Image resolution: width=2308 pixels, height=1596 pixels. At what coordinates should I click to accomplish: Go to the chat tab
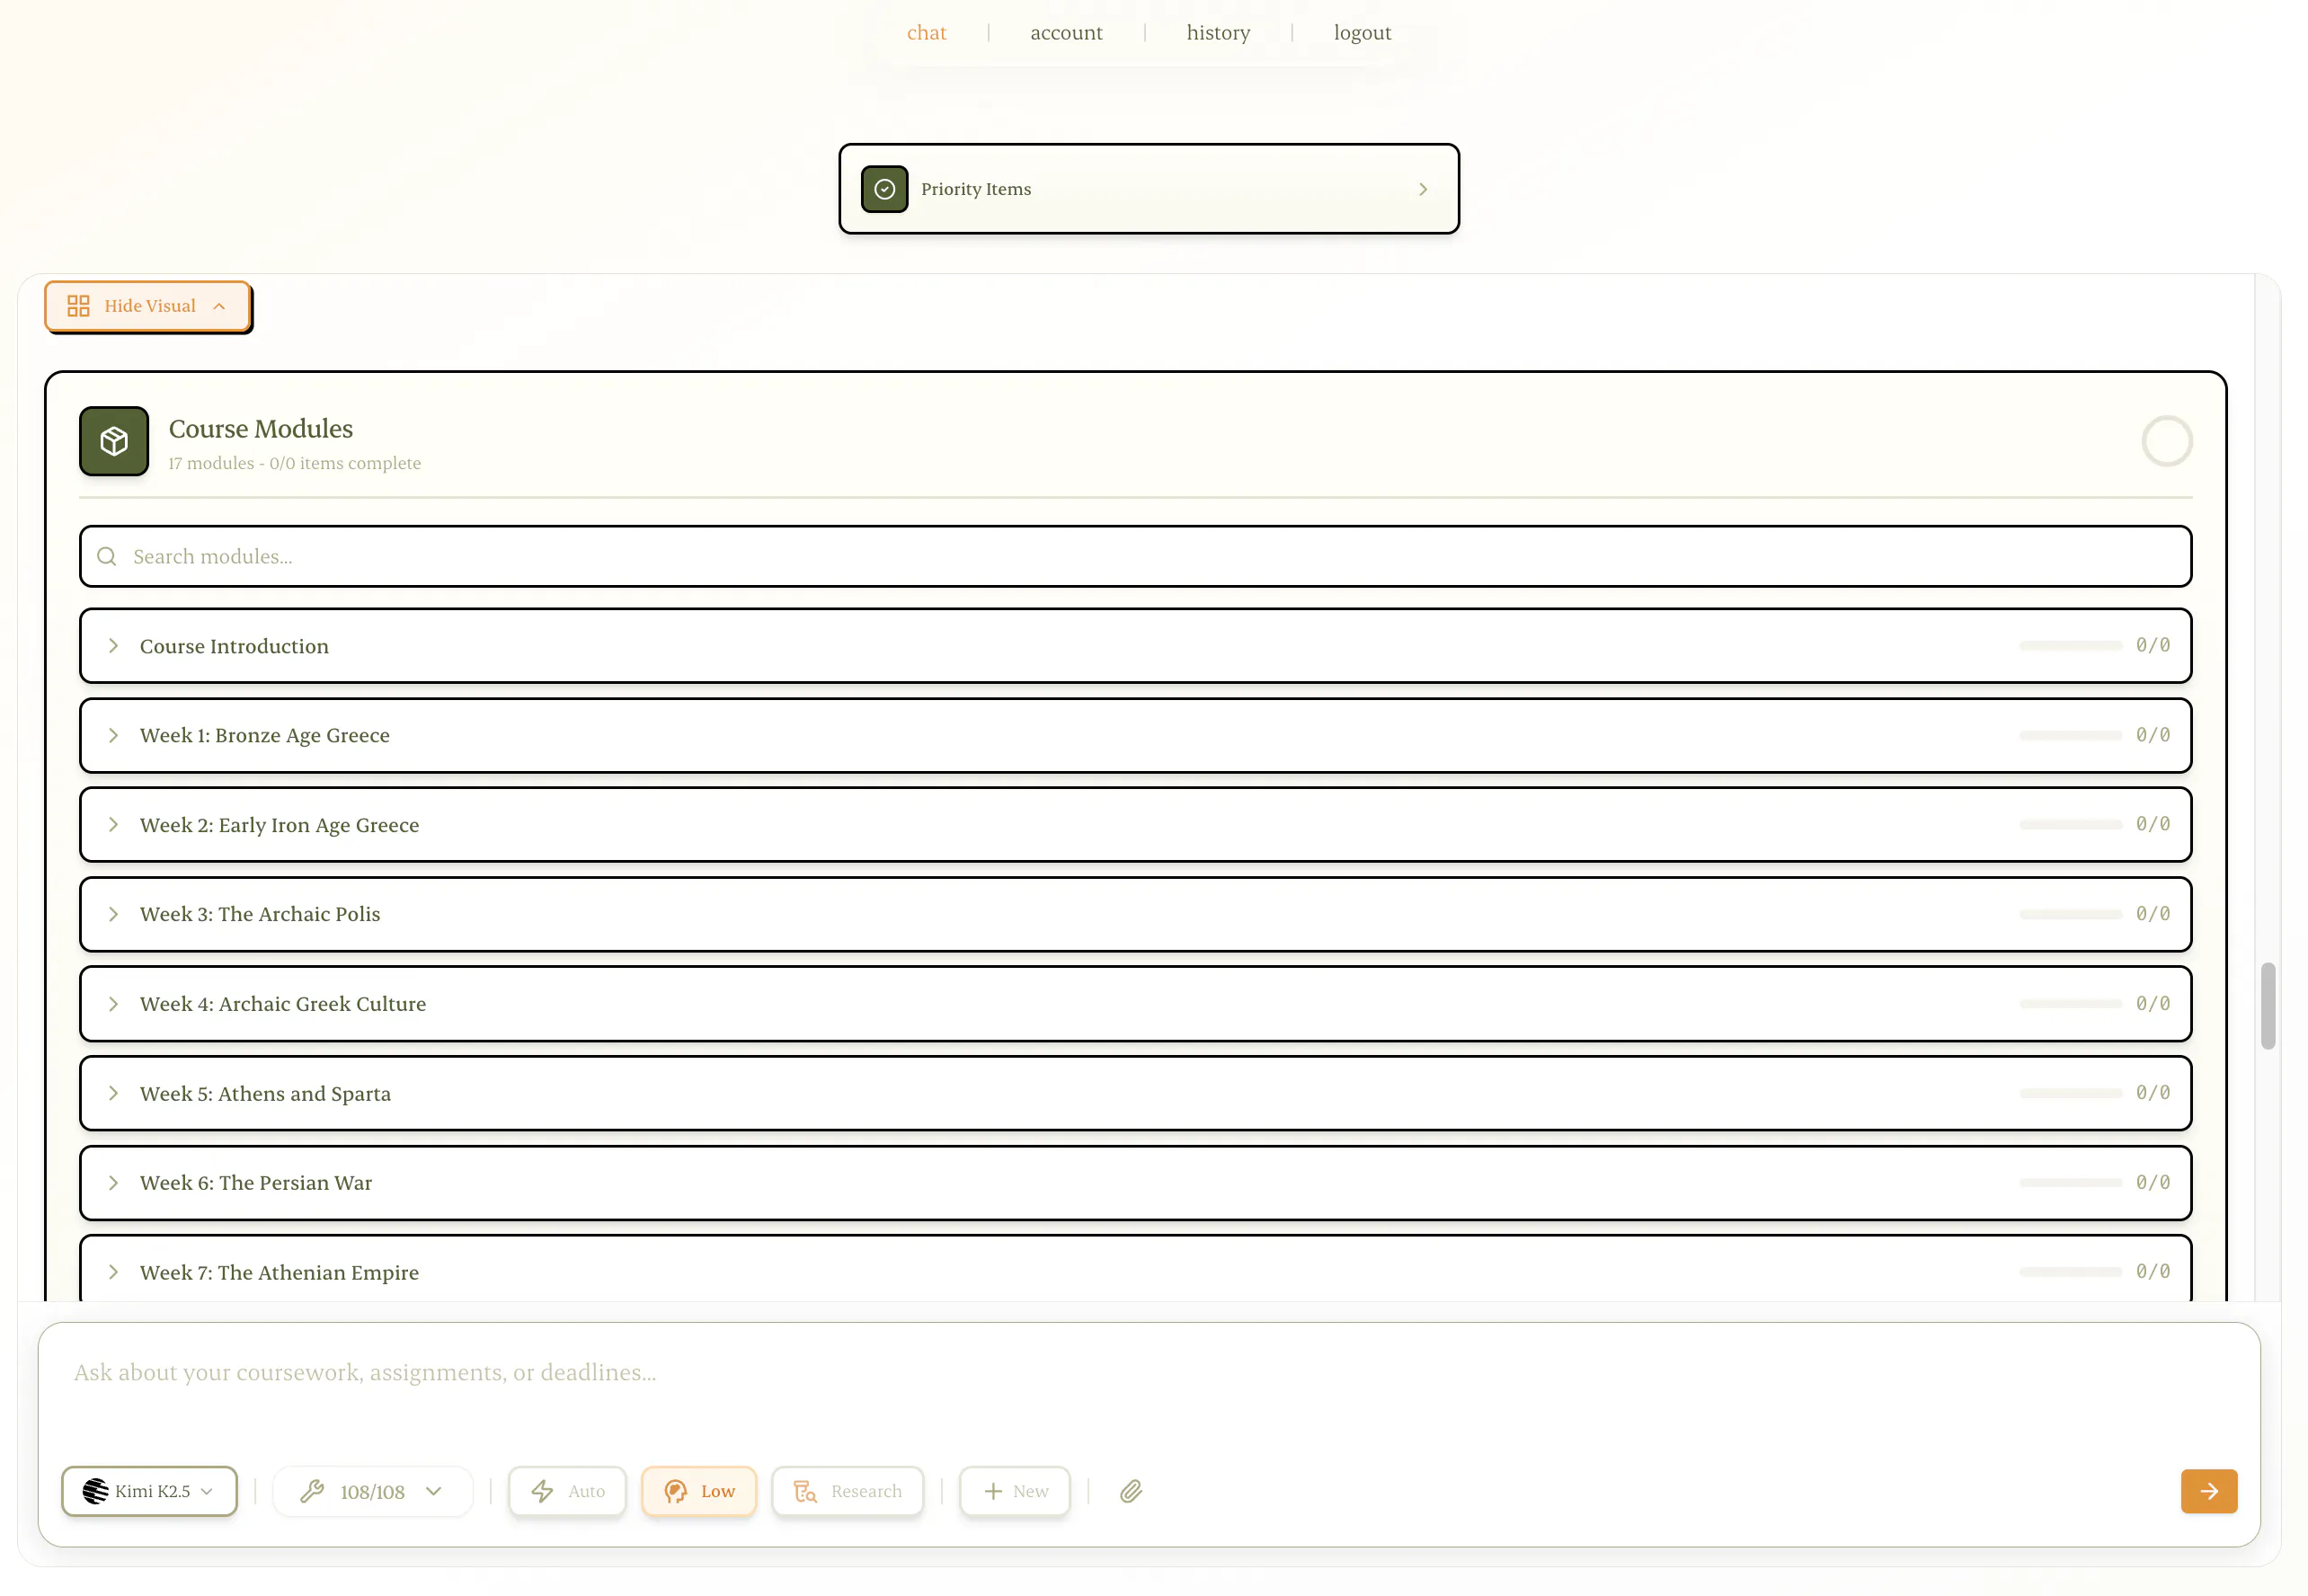[926, 33]
